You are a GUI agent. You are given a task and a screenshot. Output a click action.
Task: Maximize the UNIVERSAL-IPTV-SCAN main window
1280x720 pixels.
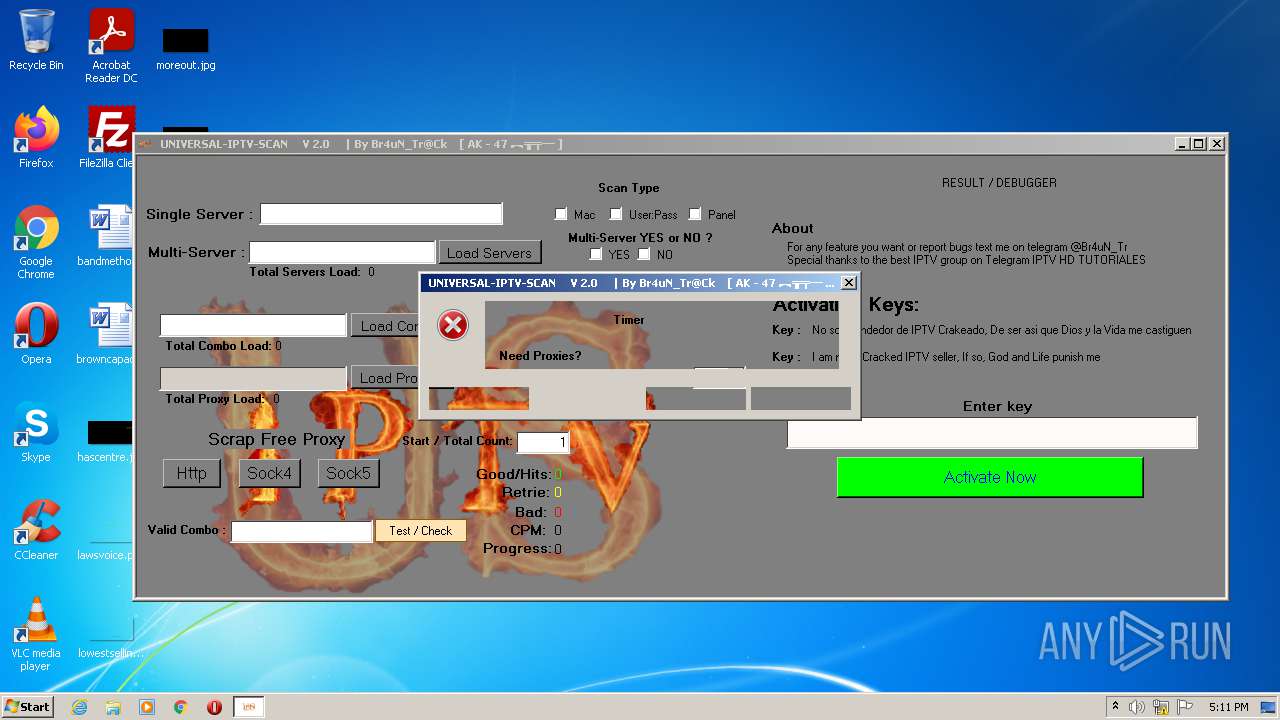click(x=1199, y=144)
